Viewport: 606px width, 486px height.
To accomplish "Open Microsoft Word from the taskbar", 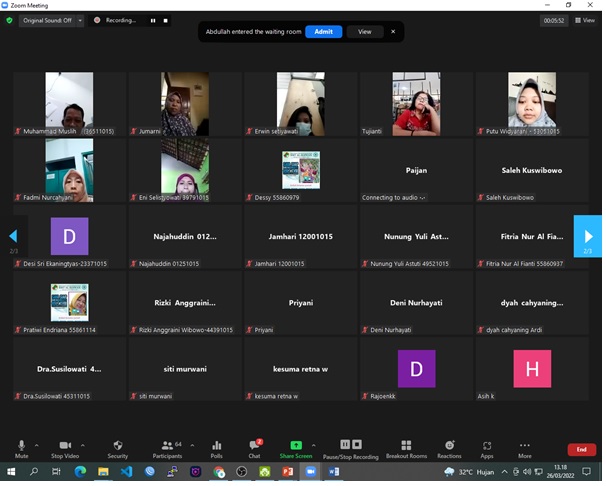I will [x=333, y=471].
